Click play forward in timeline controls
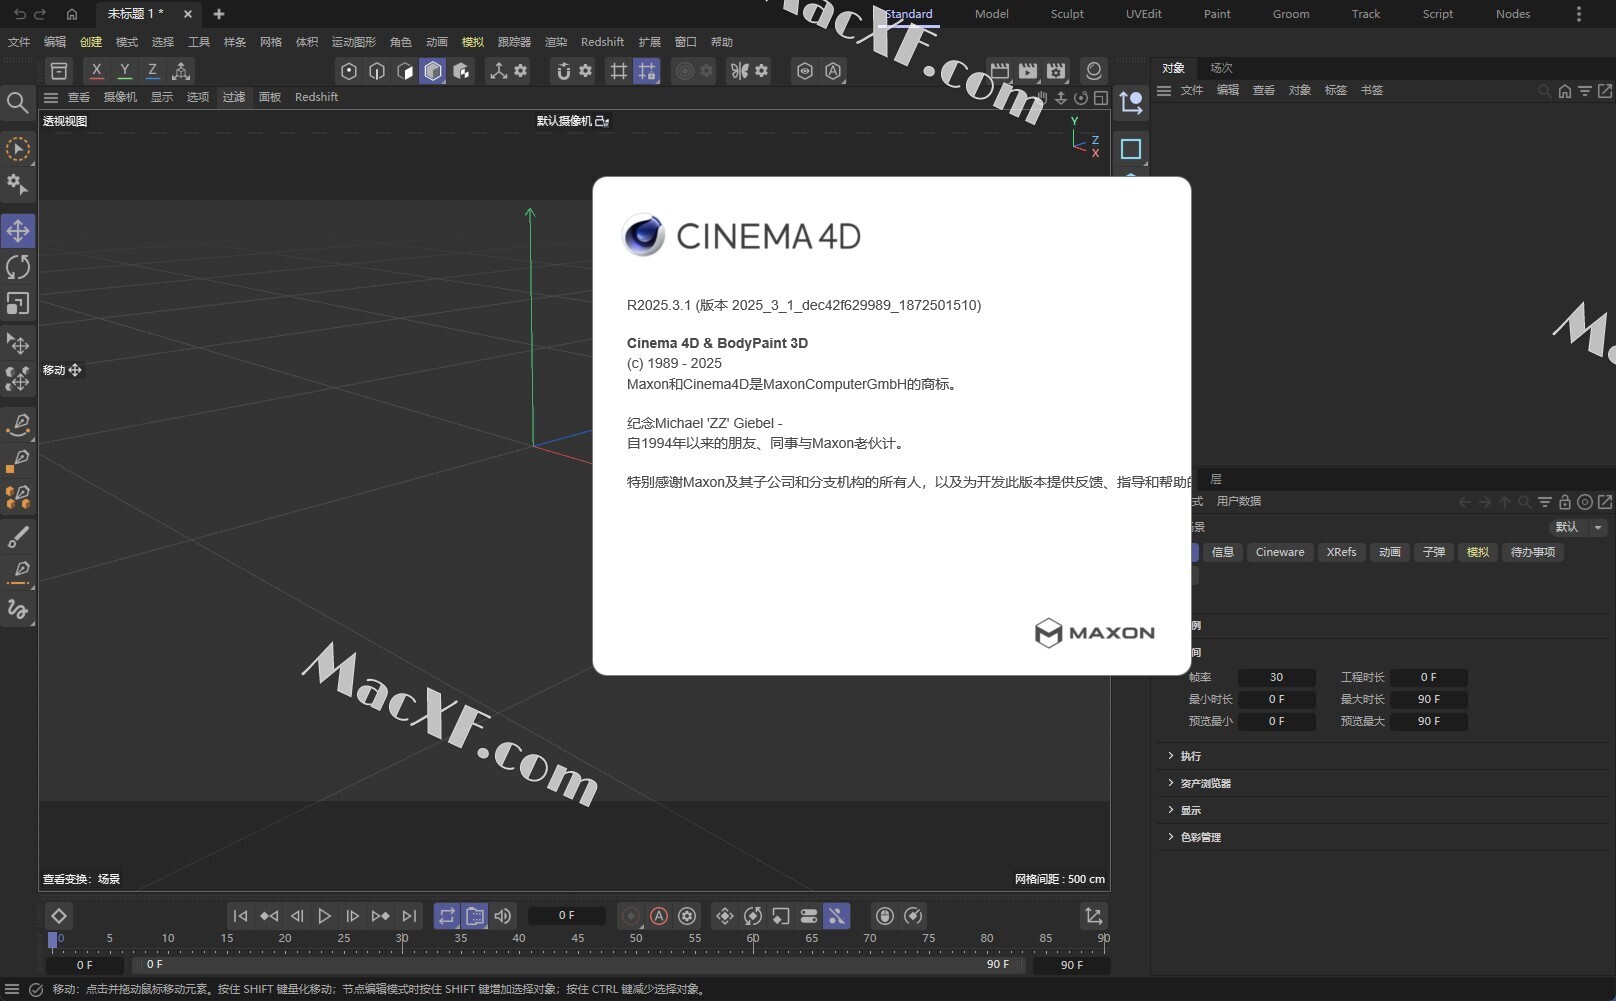The image size is (1616, 1001). click(x=324, y=916)
